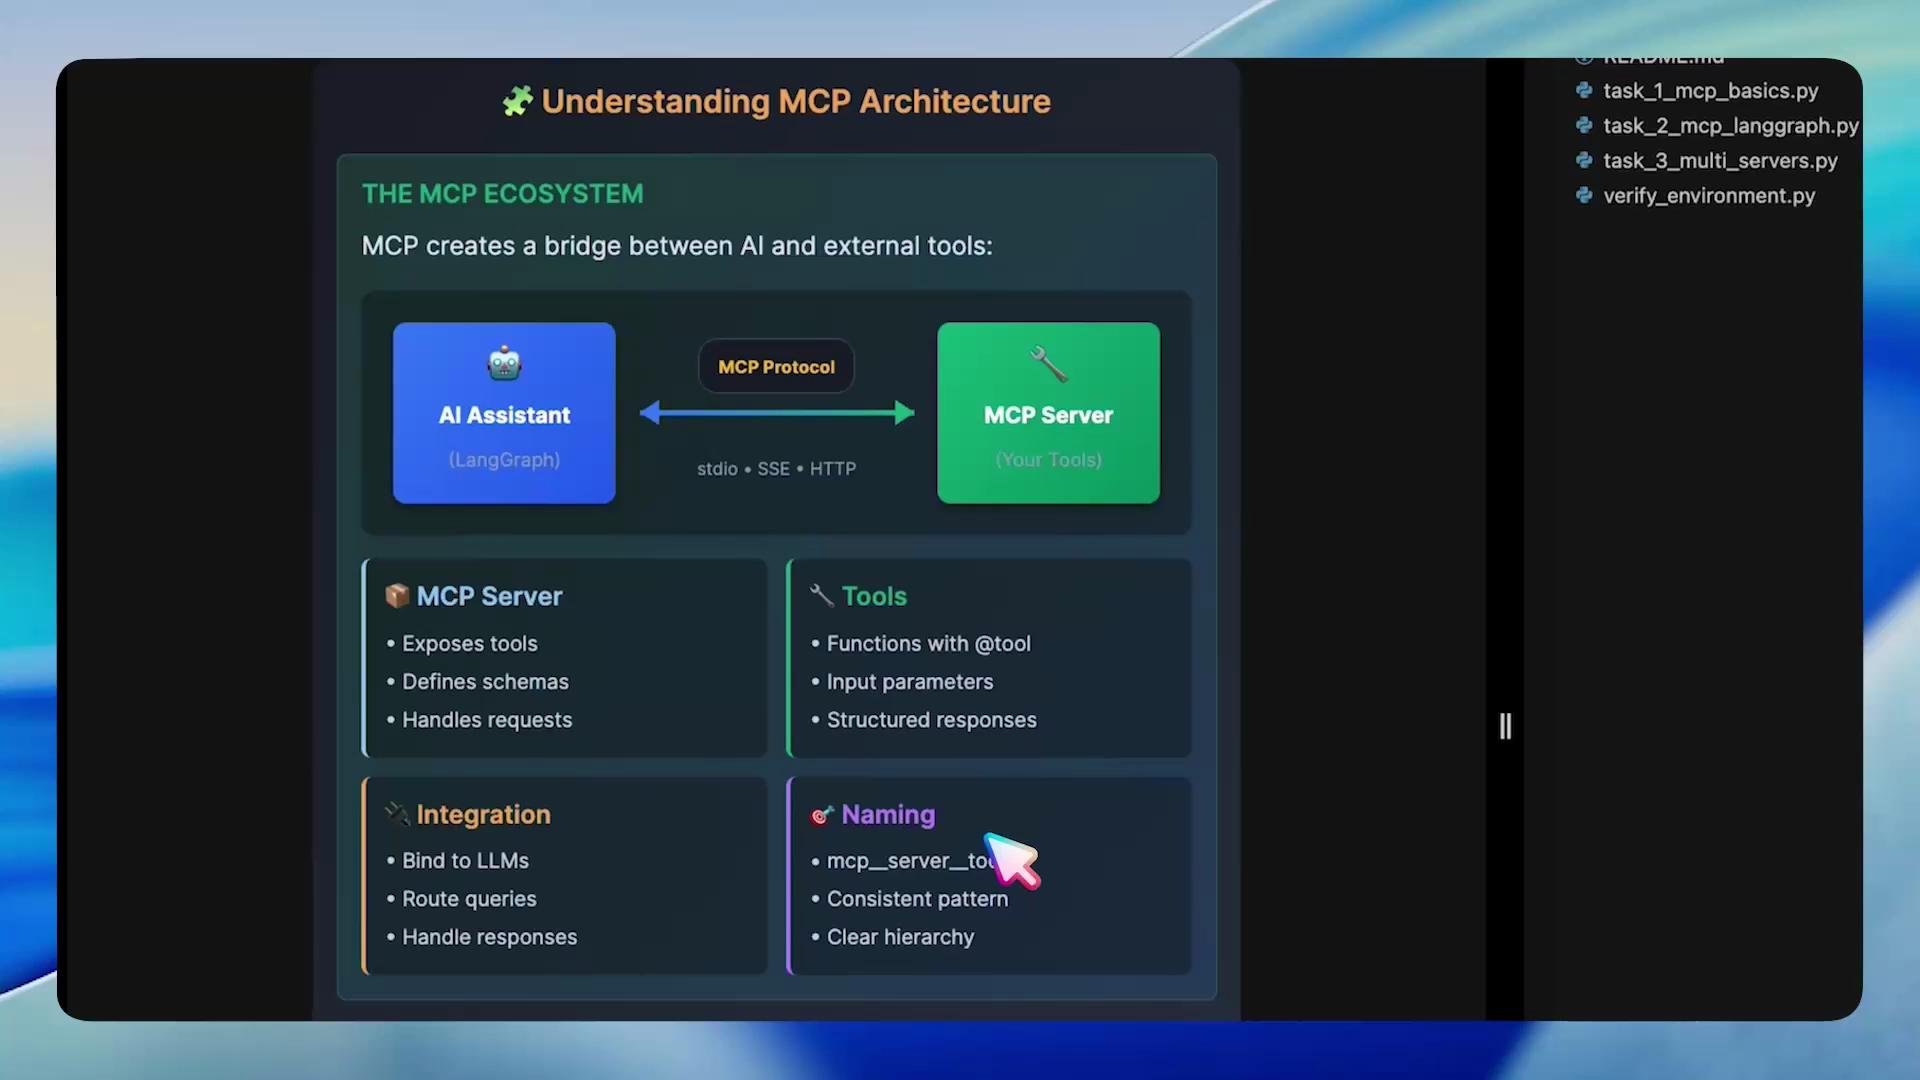This screenshot has width=1920, height=1080.
Task: Click the MCP Protocol label badge
Action: [776, 367]
